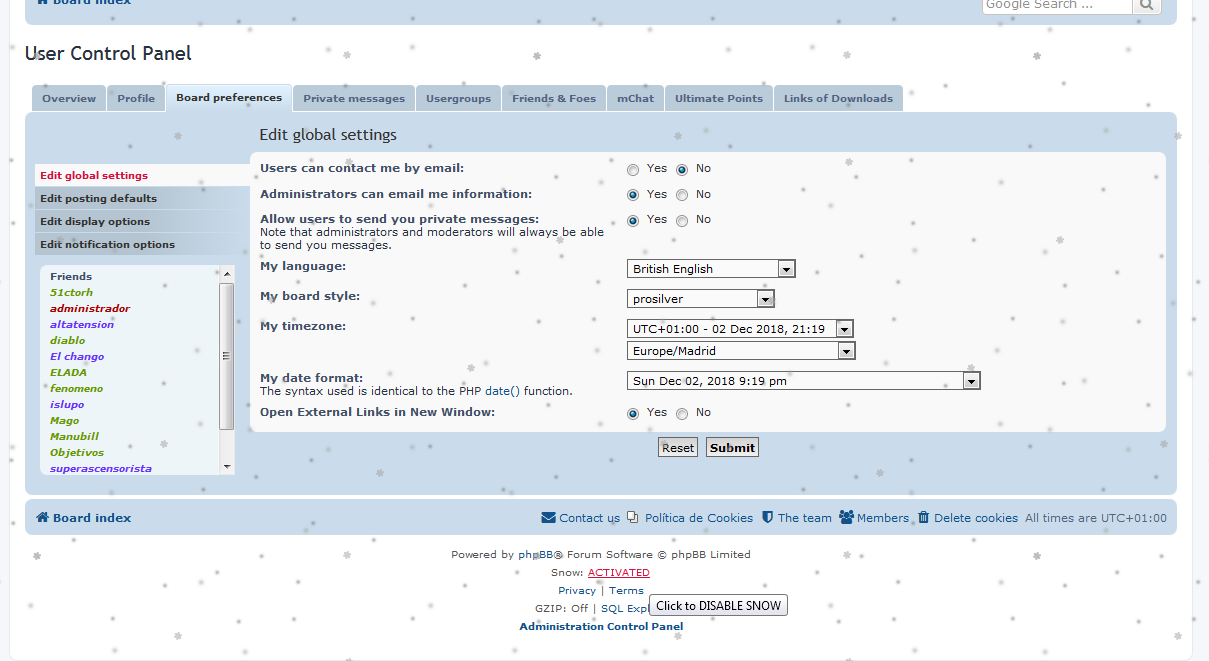The width and height of the screenshot is (1209, 661).
Task: Click the Google Search input field
Action: pyautogui.click(x=1056, y=5)
